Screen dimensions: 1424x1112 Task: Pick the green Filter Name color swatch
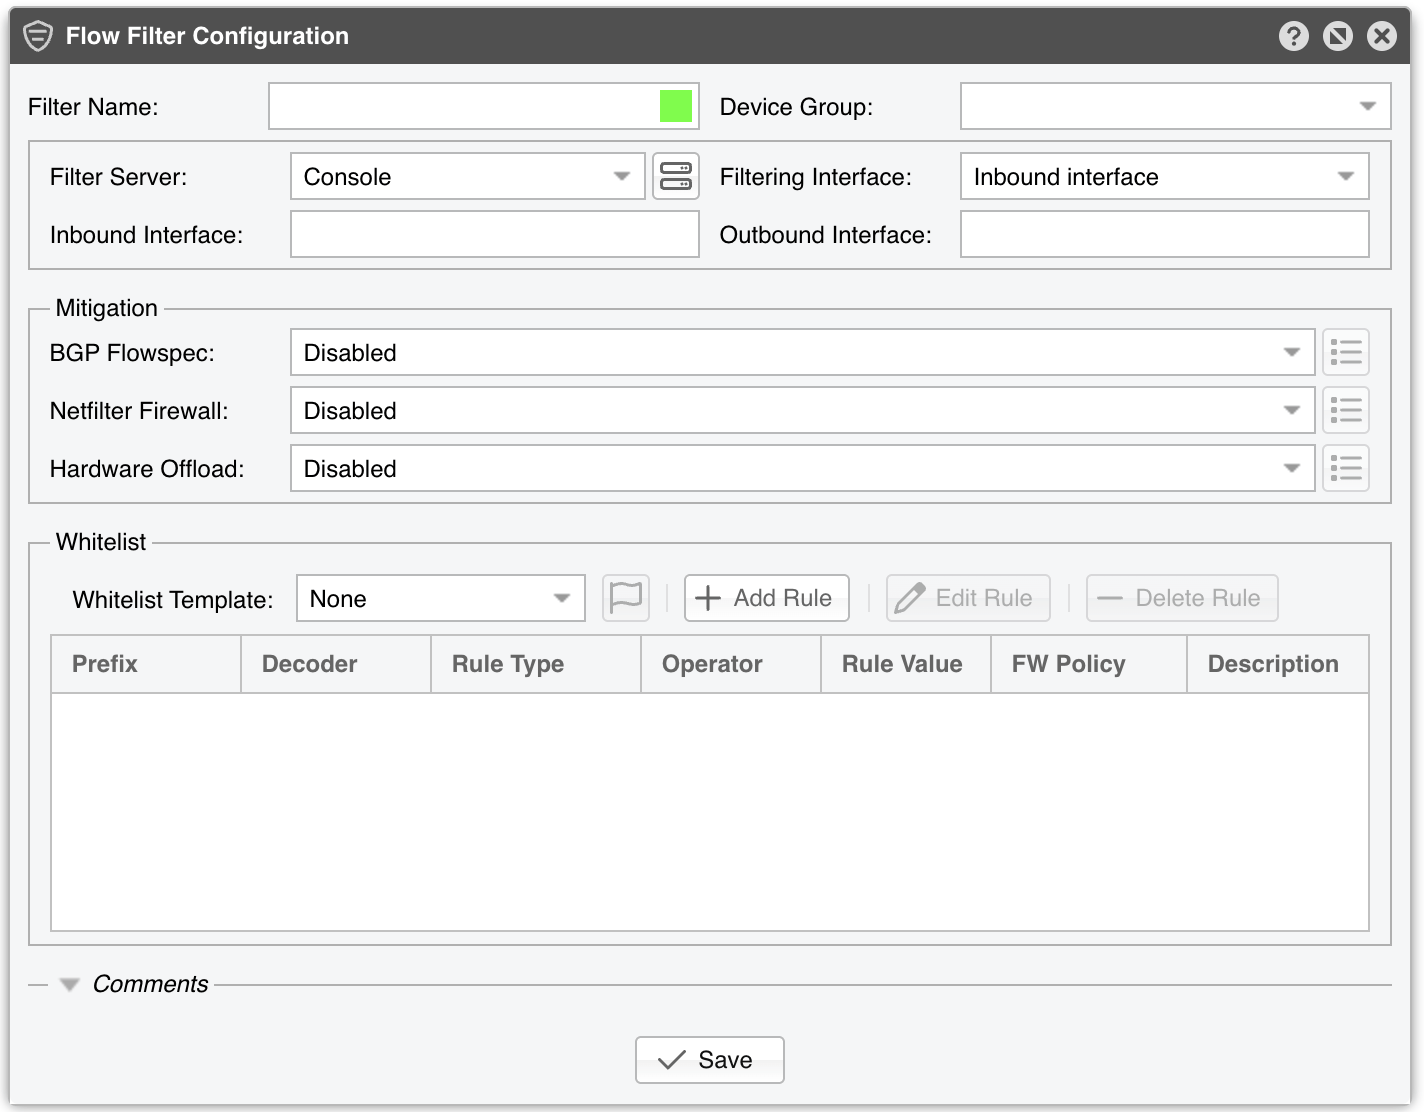pyautogui.click(x=676, y=106)
